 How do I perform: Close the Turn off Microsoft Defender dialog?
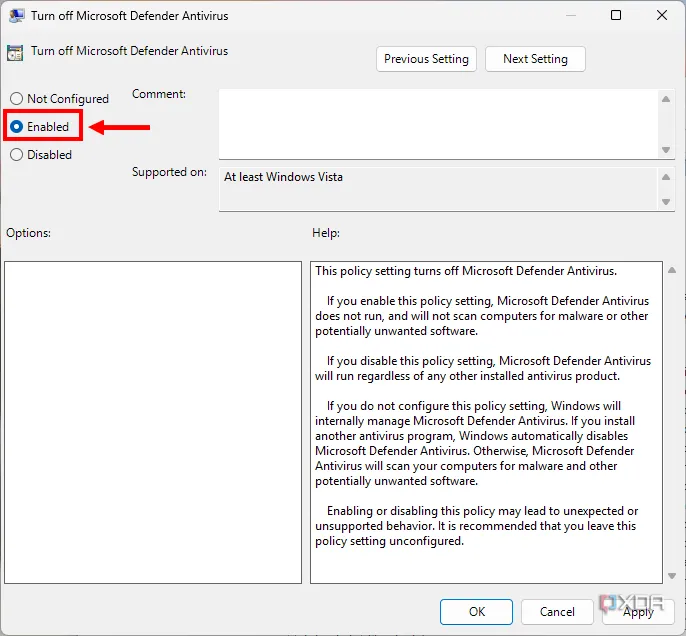click(662, 15)
